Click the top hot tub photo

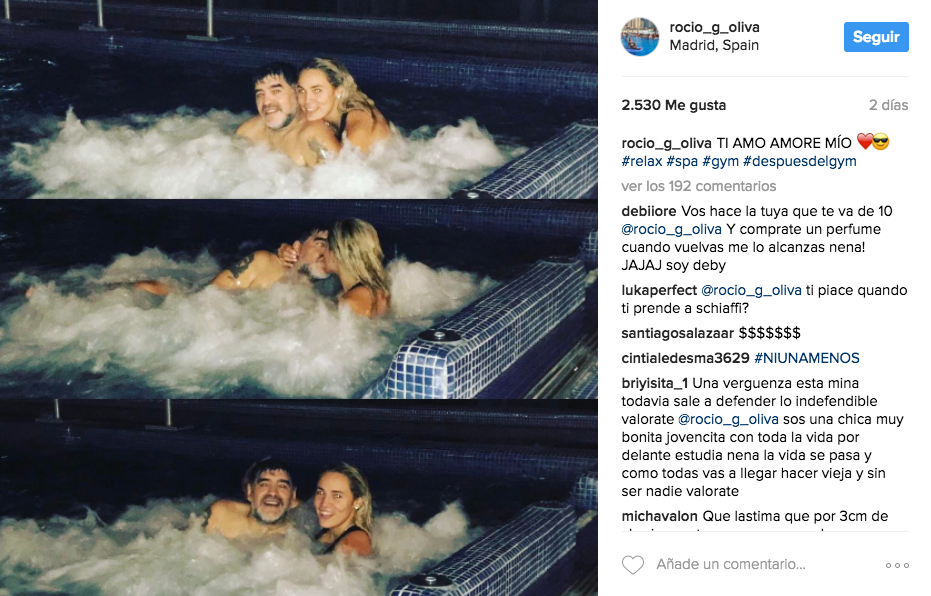pos(299,99)
